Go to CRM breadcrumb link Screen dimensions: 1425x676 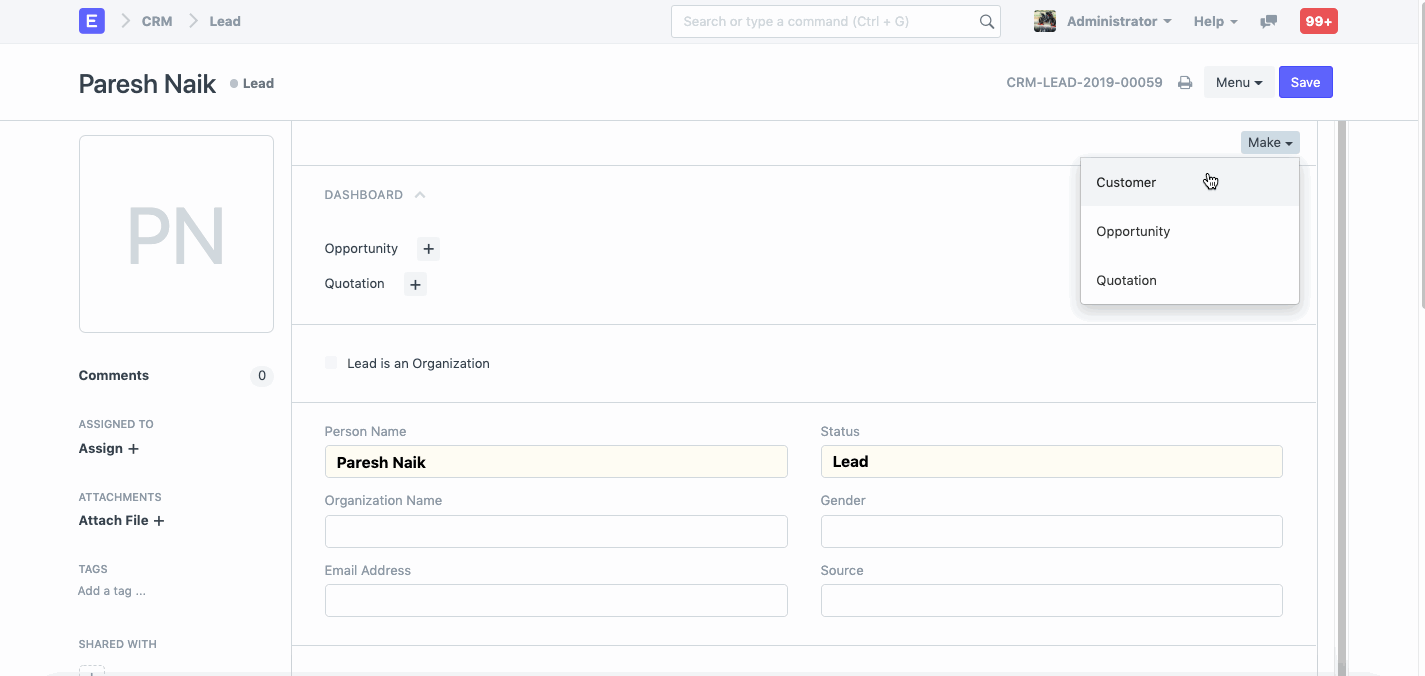coord(157,21)
